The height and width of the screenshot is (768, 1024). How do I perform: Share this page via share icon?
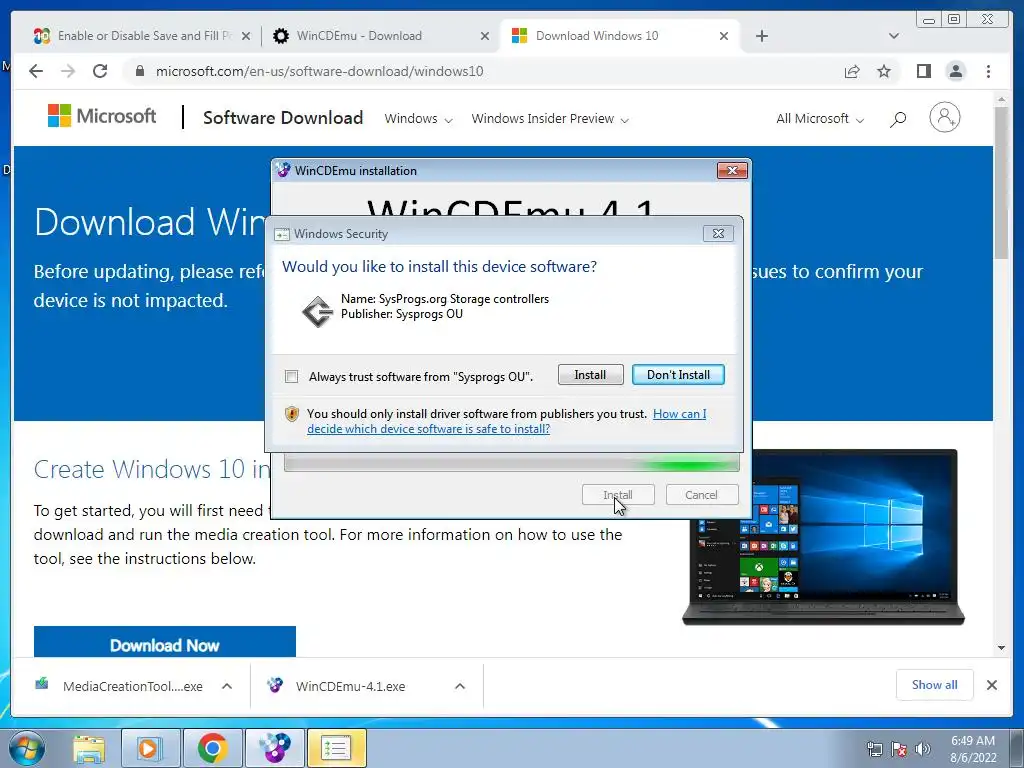pos(852,71)
